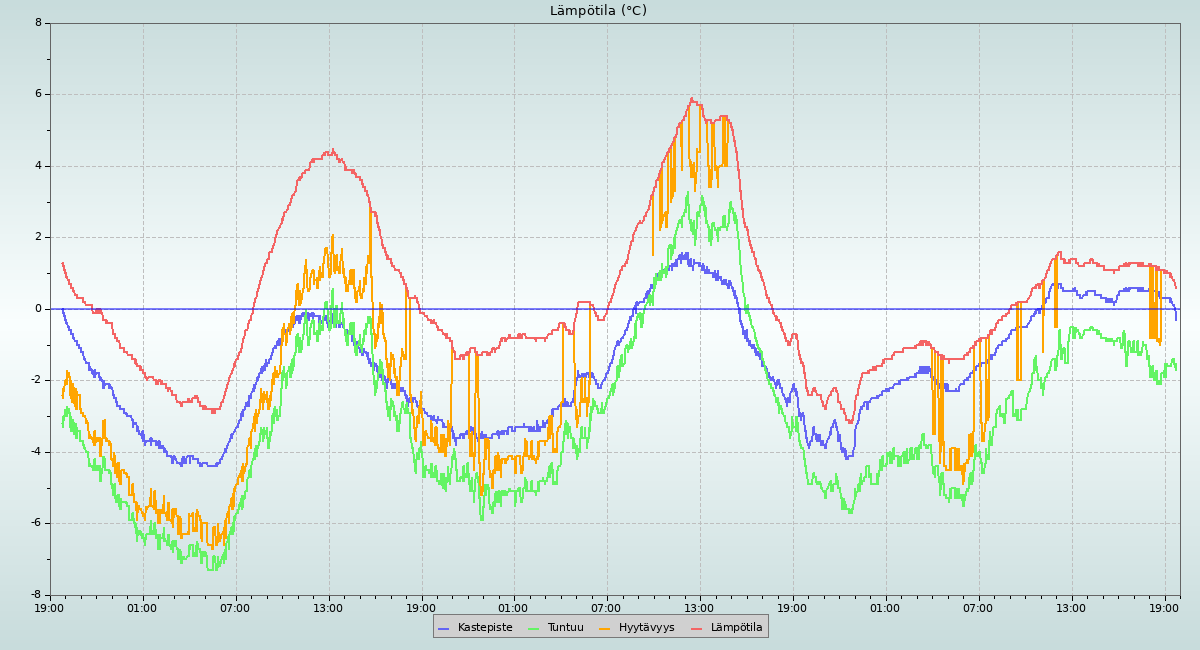Image resolution: width=1200 pixels, height=650 pixels.
Task: Click the -8 label on temperature axis
Action: (36, 595)
